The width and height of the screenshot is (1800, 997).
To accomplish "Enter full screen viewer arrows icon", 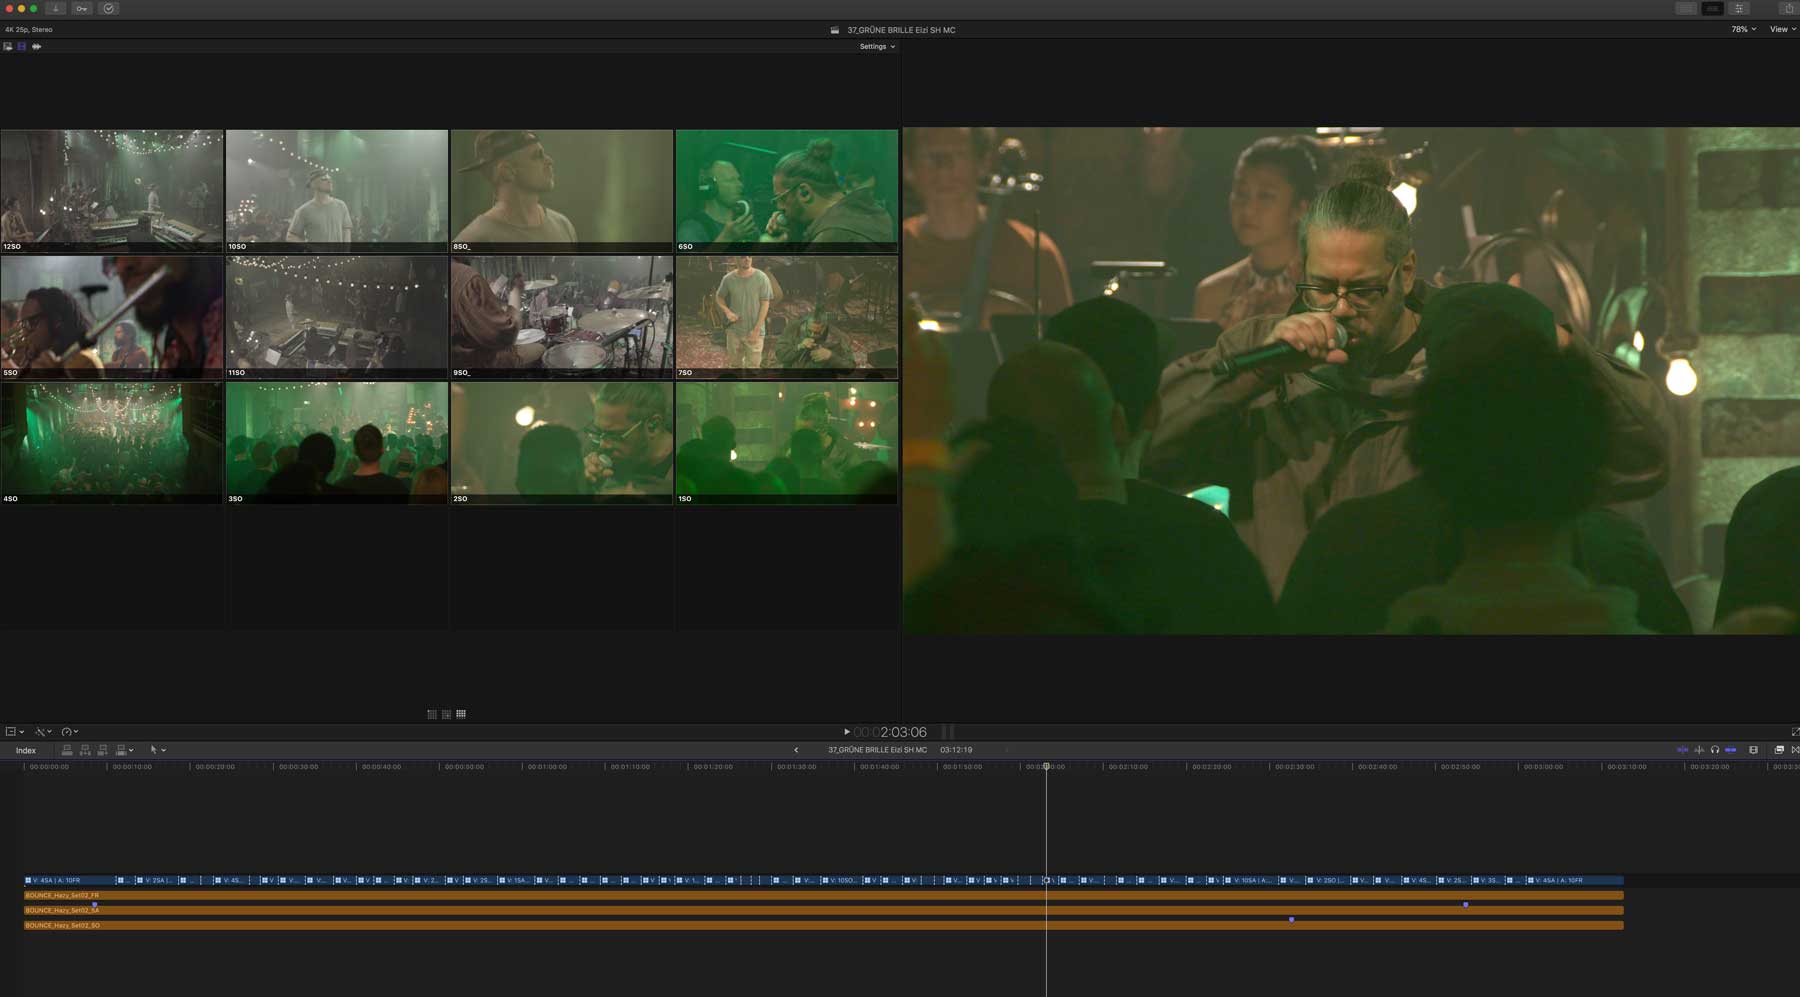I will 1795,732.
